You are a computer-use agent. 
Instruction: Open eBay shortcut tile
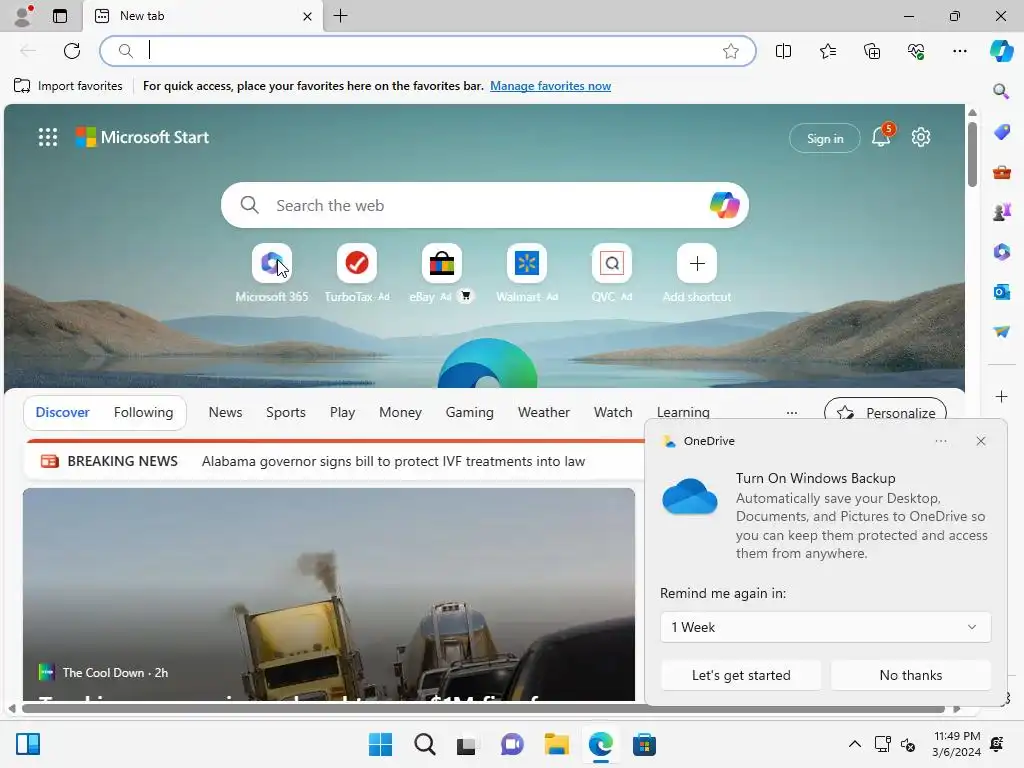[441, 263]
